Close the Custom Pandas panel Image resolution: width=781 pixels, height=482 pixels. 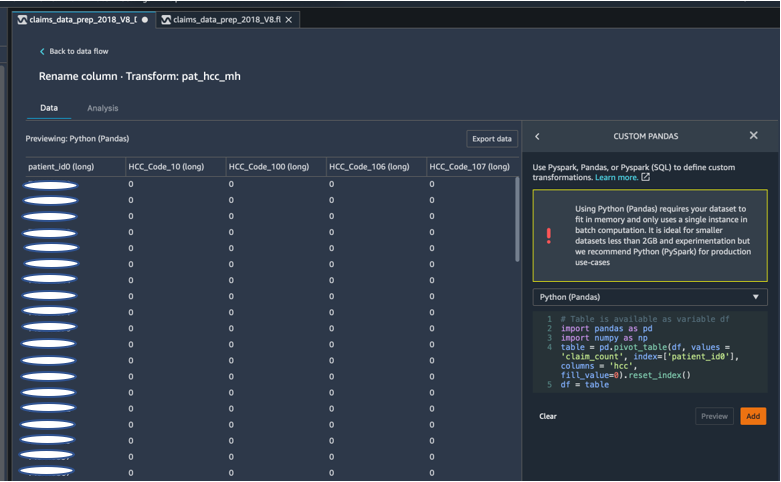pyautogui.click(x=753, y=136)
